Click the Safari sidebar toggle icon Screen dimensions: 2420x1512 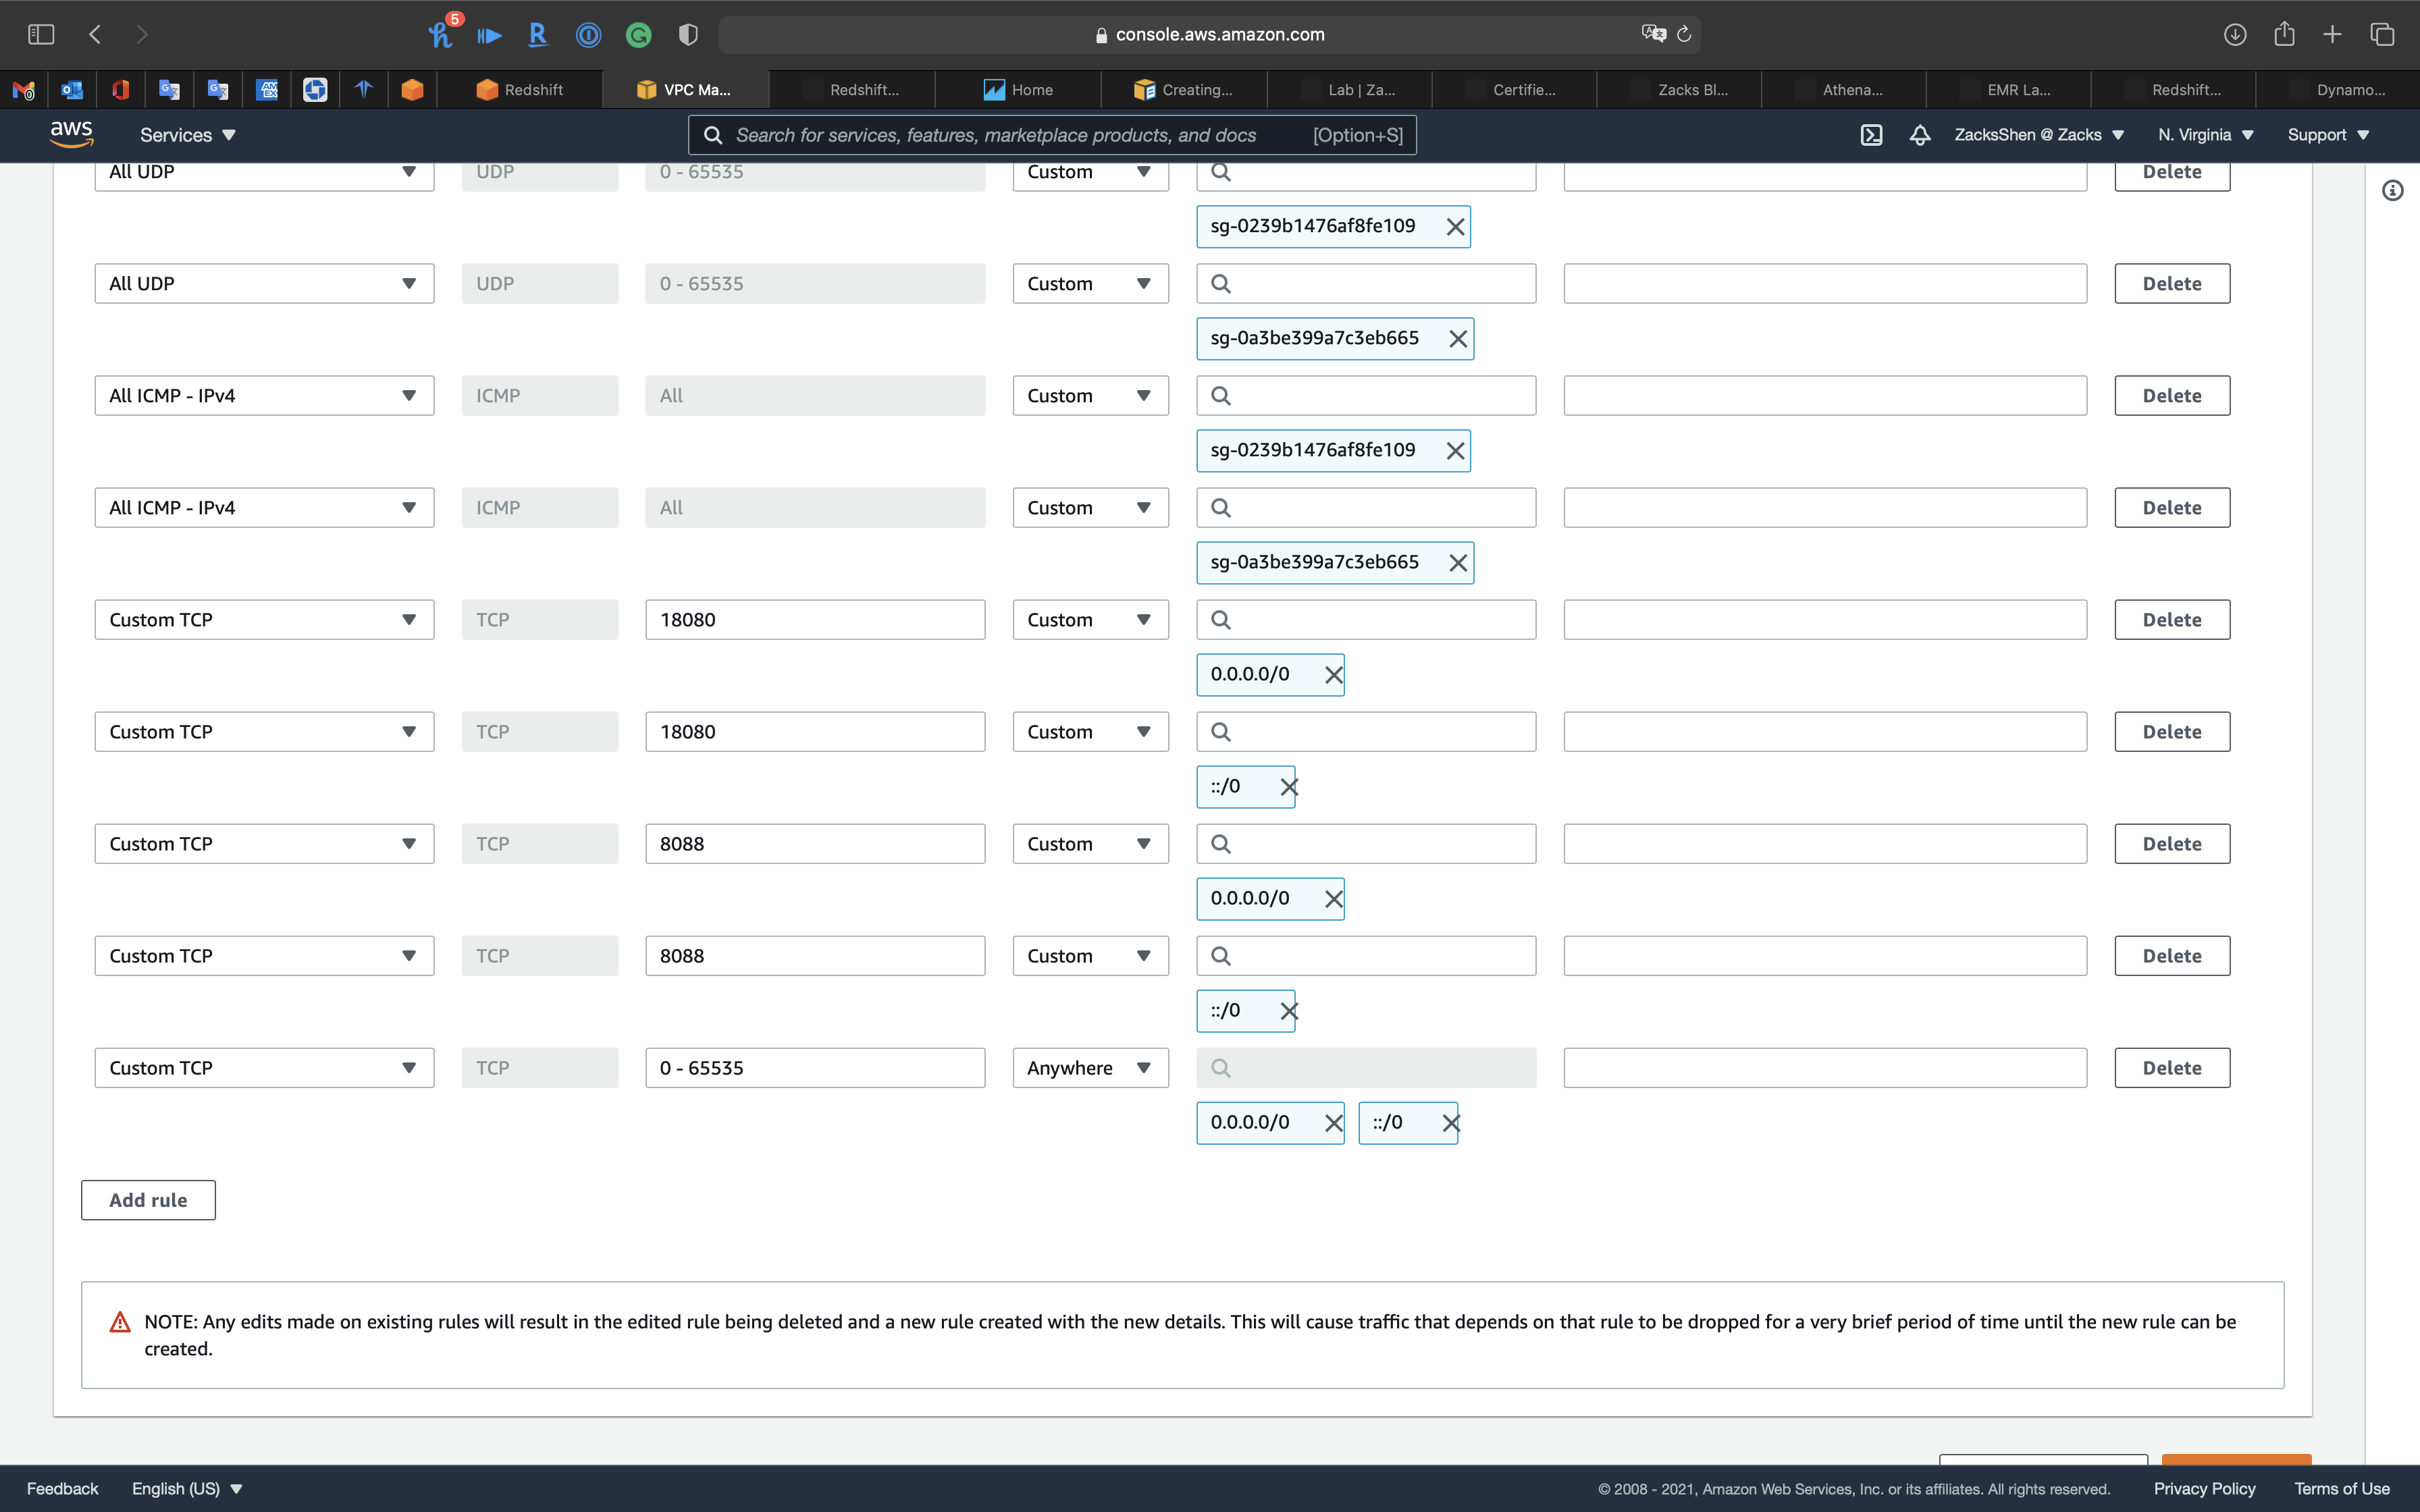pyautogui.click(x=41, y=35)
